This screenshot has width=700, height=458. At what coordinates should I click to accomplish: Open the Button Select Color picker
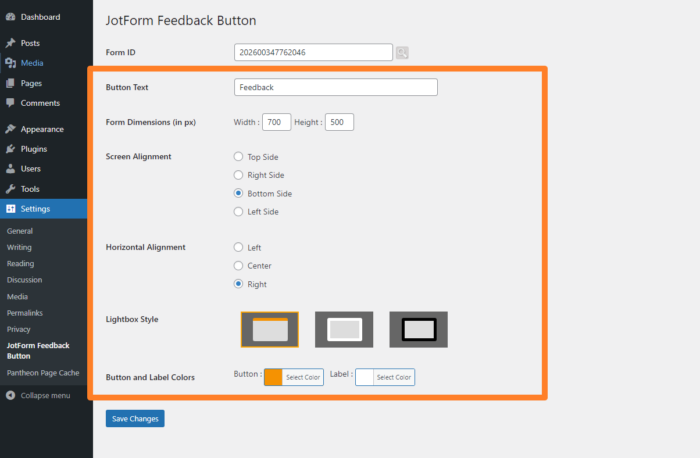click(302, 377)
